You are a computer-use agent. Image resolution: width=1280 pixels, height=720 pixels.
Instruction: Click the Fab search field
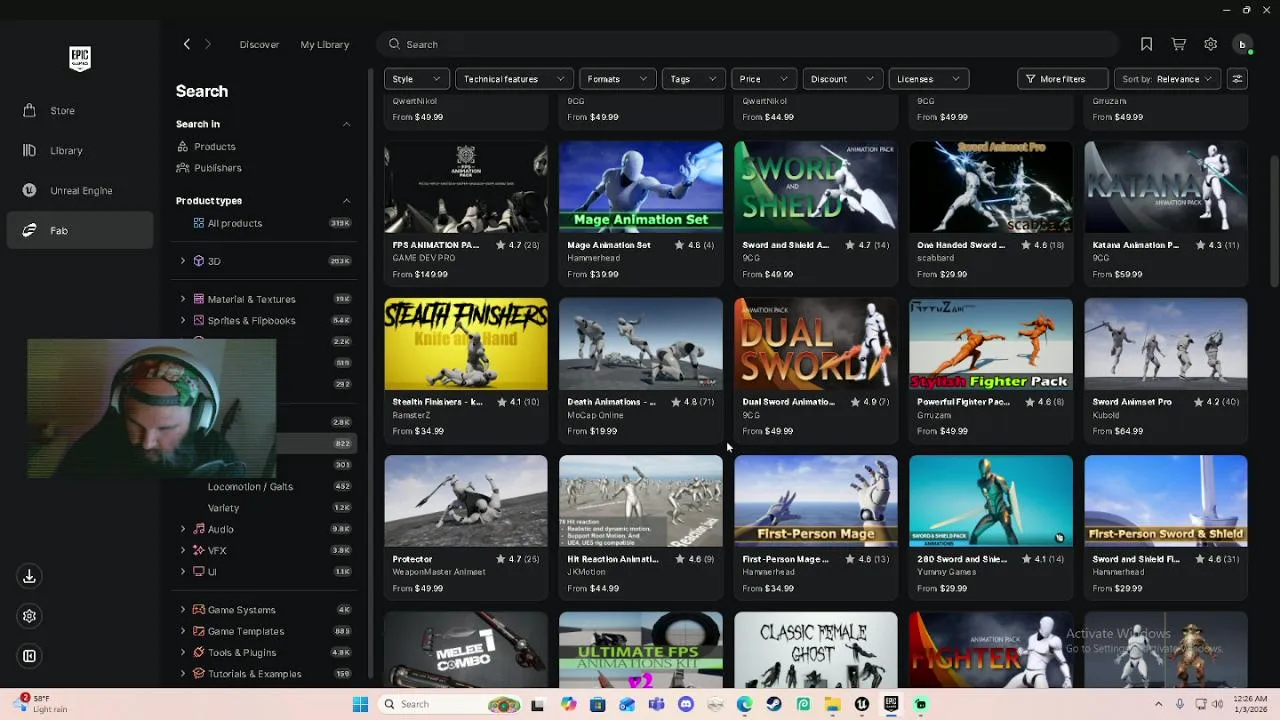pos(748,44)
